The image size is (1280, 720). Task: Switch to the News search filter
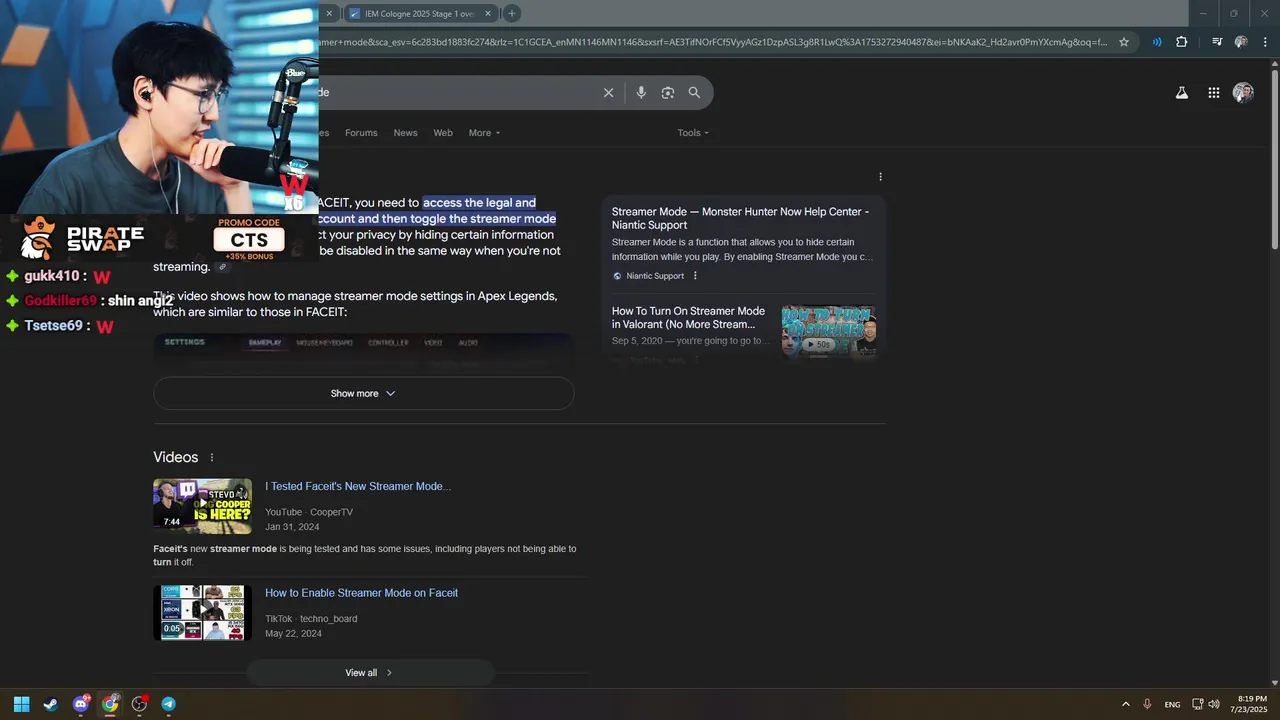(405, 133)
